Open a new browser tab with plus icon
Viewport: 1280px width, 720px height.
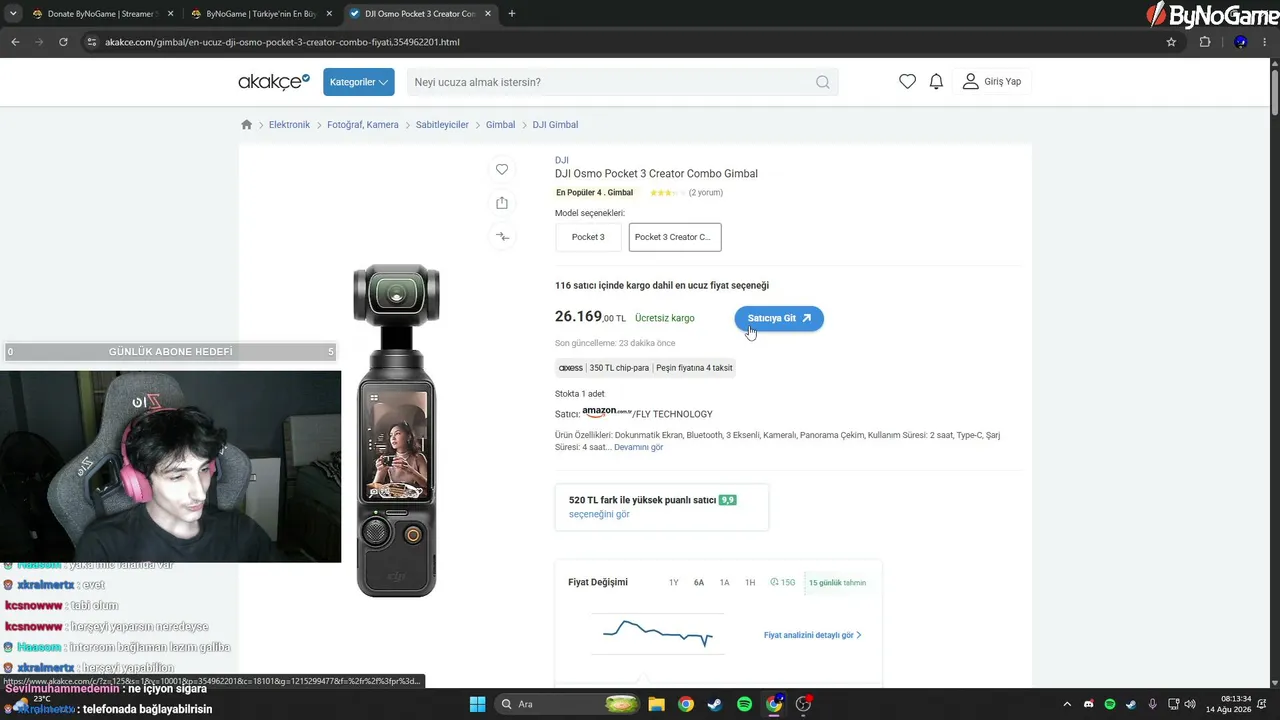[x=512, y=14]
